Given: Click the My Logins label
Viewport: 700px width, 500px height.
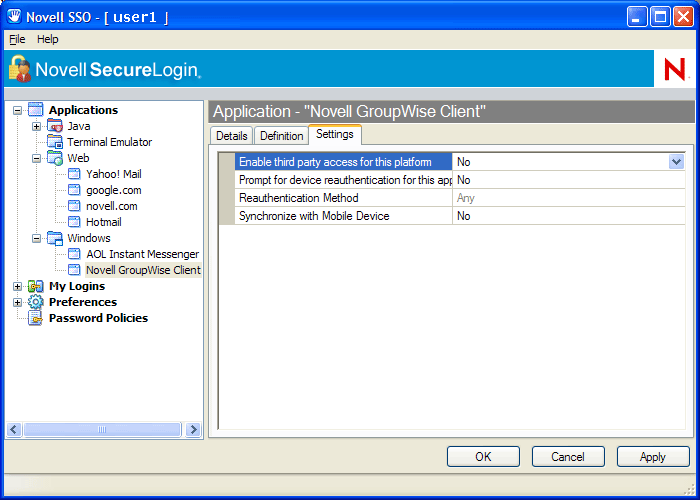Looking at the screenshot, I should click(77, 286).
